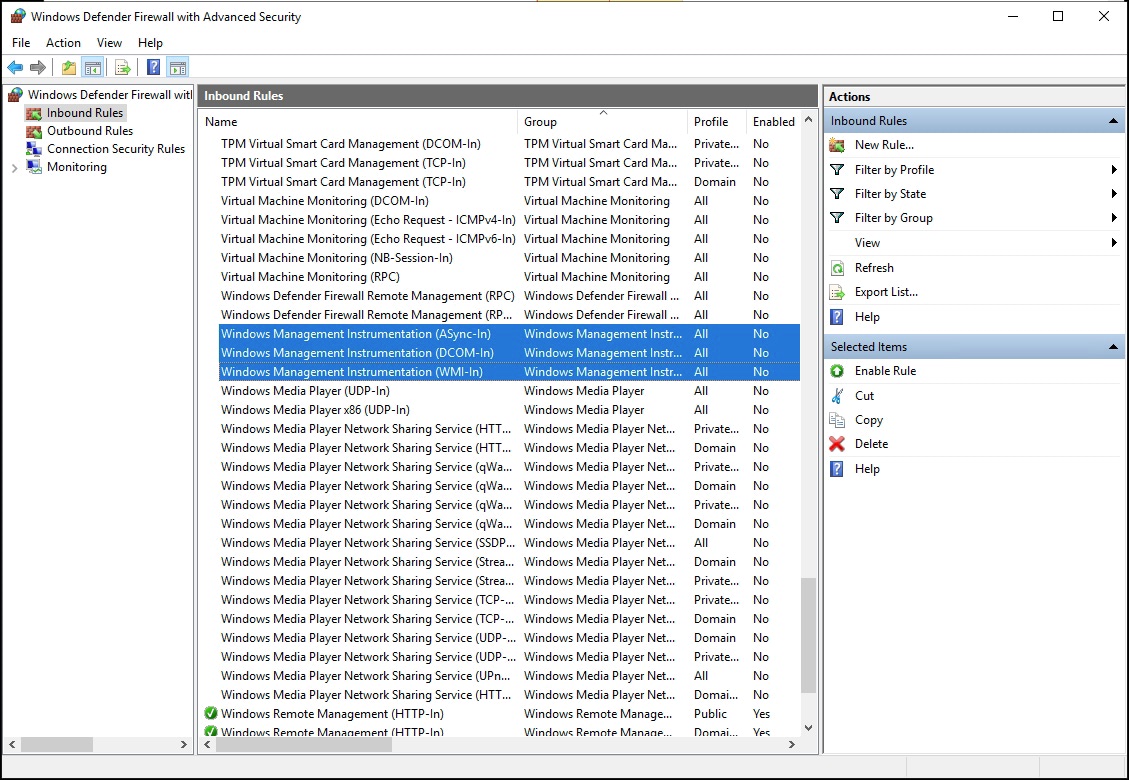Viewport: 1129px width, 780px height.
Task: Select the Outbound Rules tree item
Action: [90, 131]
